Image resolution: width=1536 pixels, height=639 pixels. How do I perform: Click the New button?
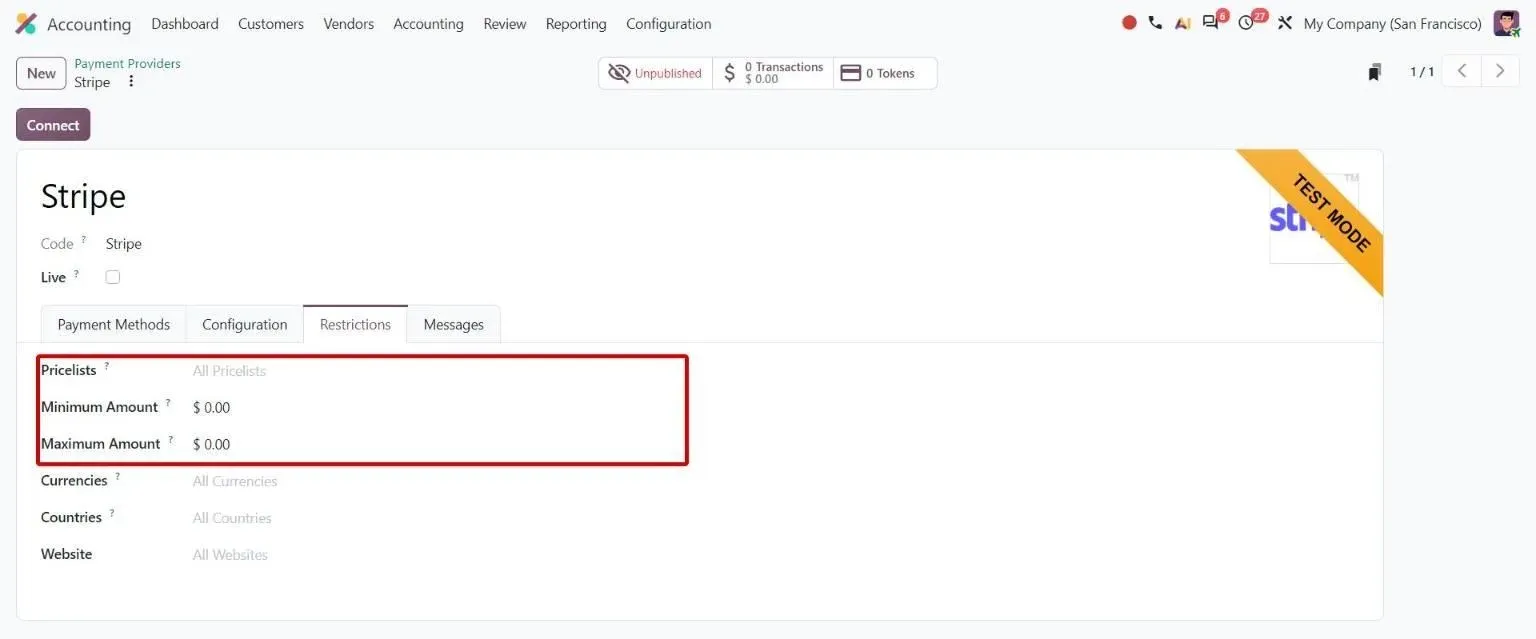point(41,73)
